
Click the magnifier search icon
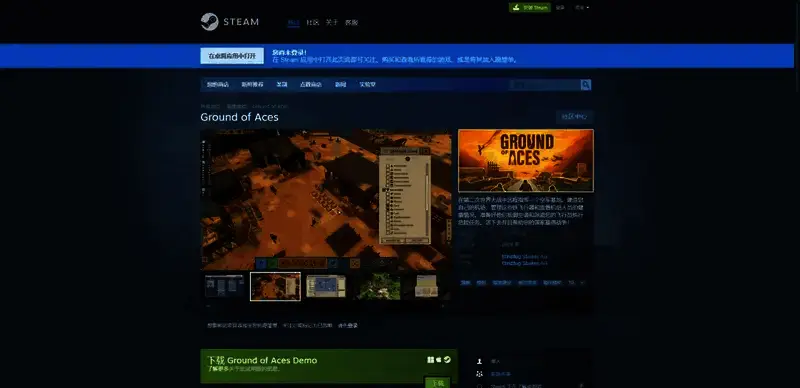(x=586, y=85)
